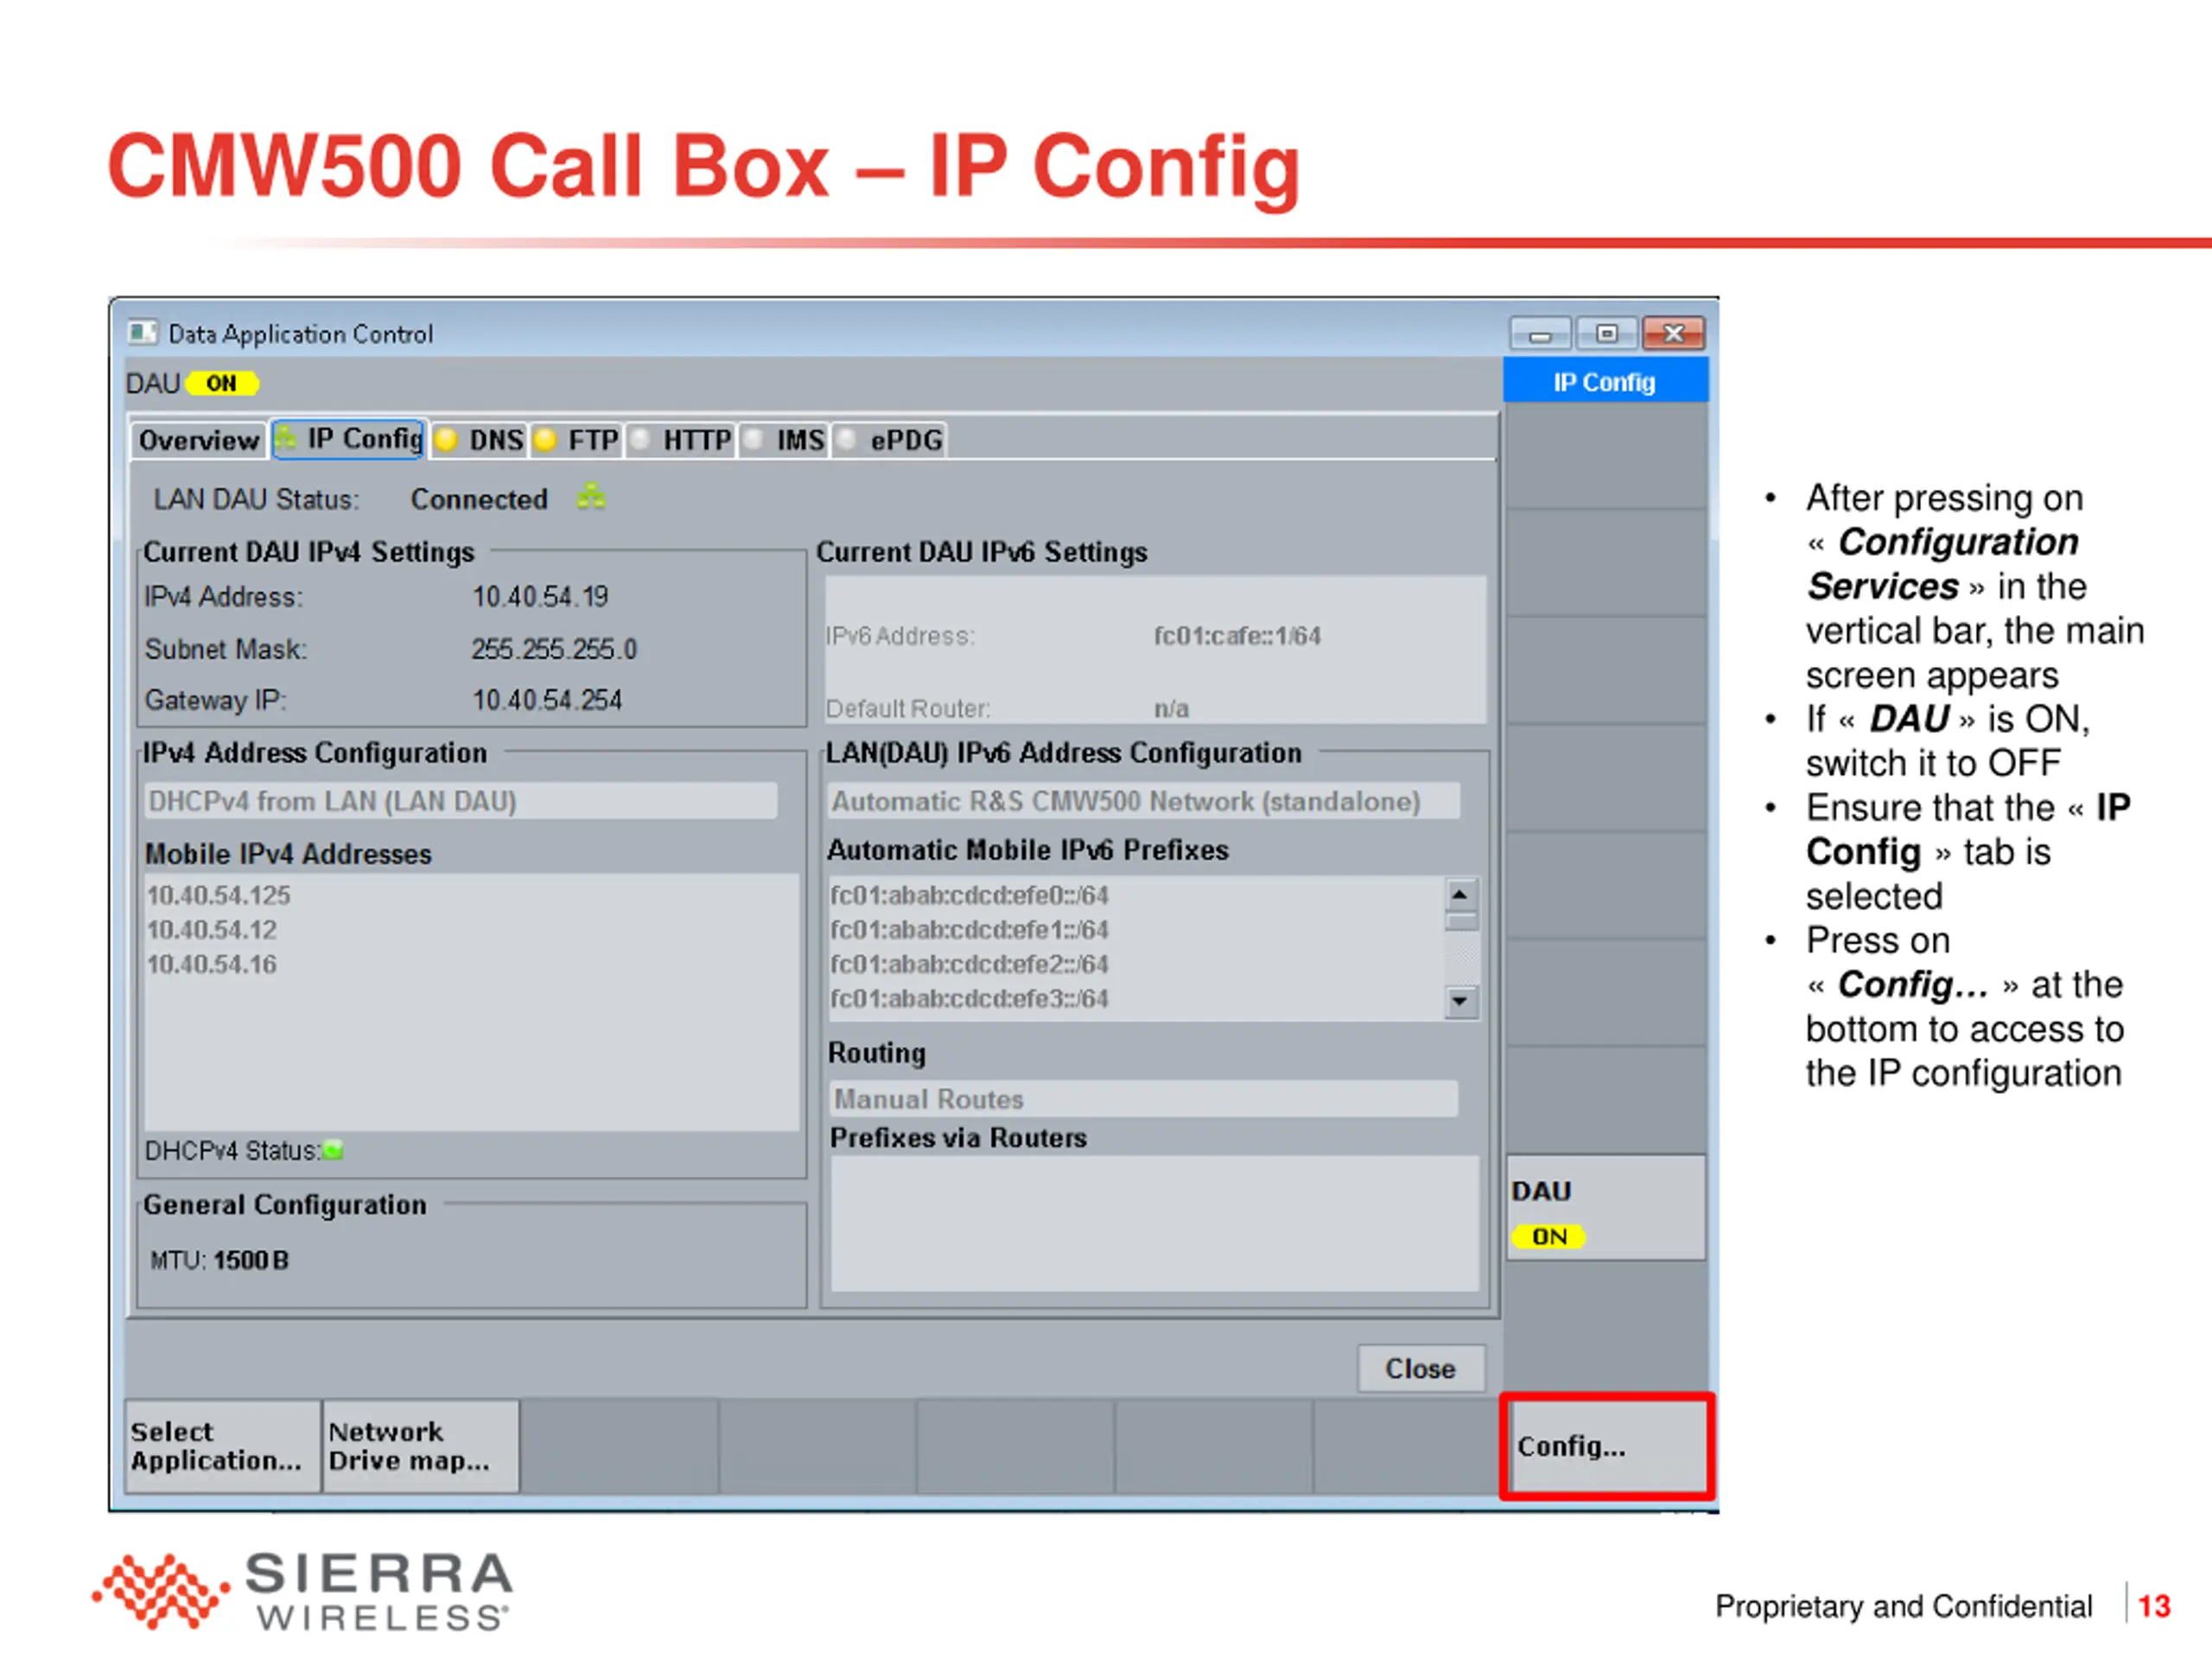Click Subnet Mask value 255.255.255.0

(x=554, y=649)
